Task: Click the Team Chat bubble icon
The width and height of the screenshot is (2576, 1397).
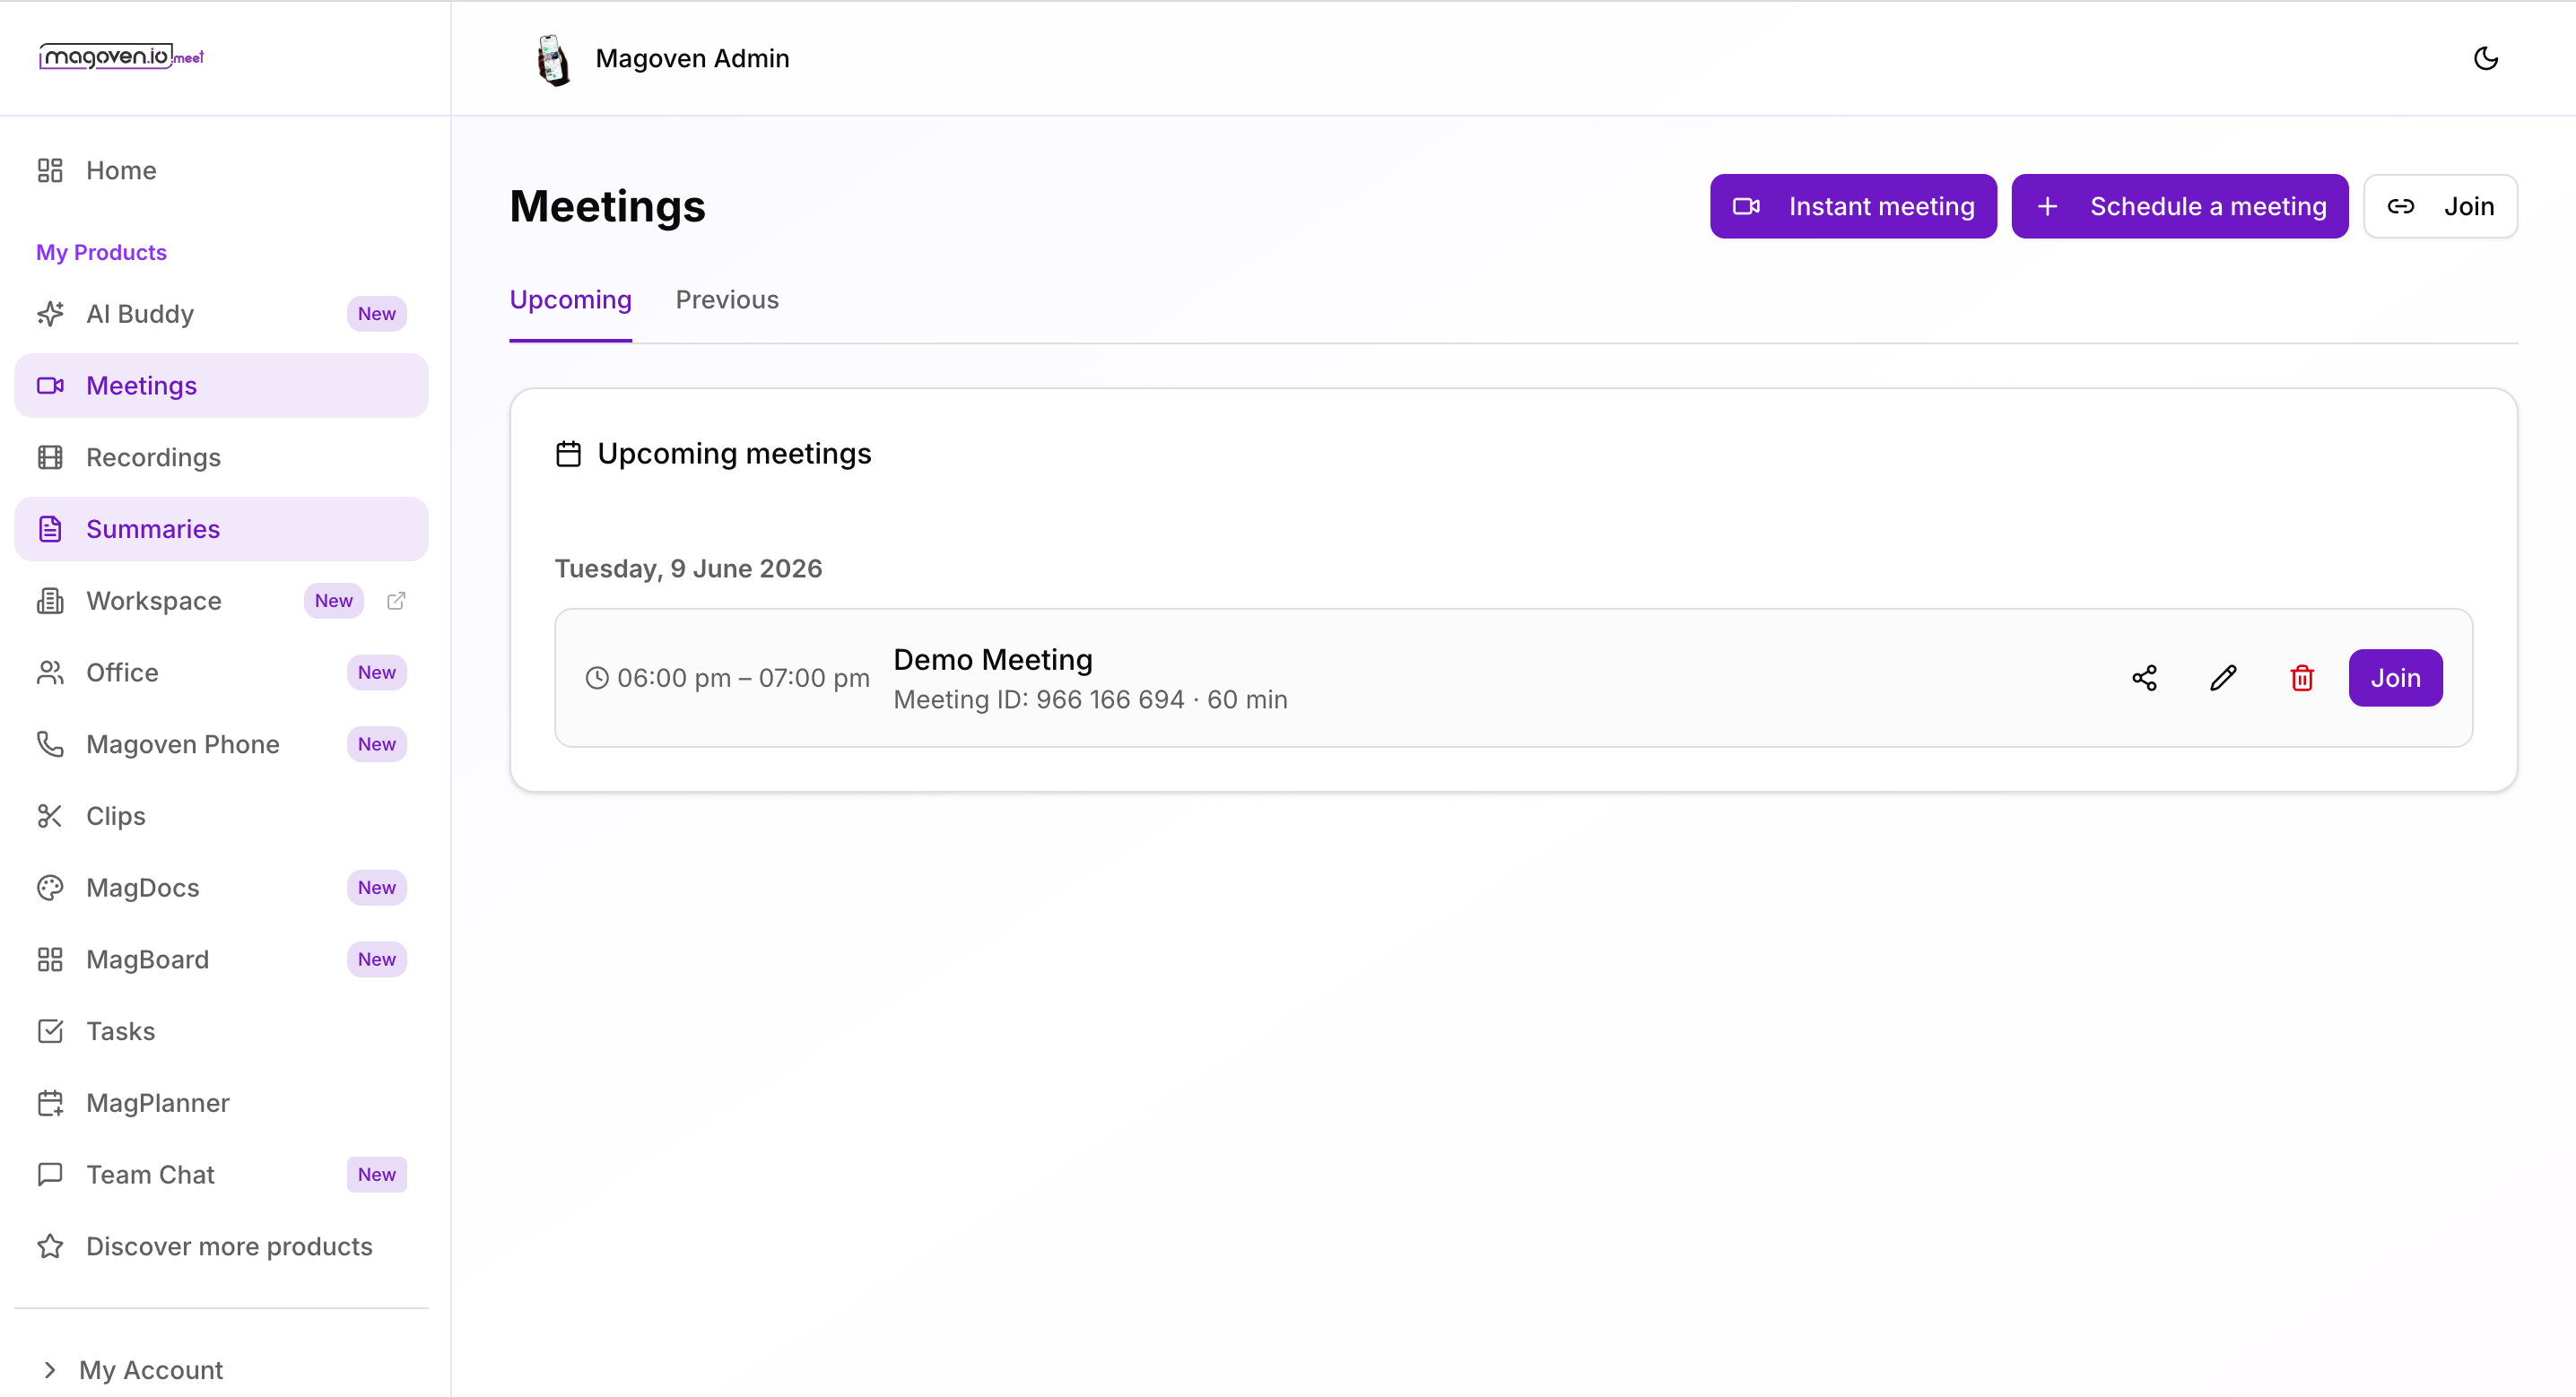Action: pyautogui.click(x=50, y=1175)
